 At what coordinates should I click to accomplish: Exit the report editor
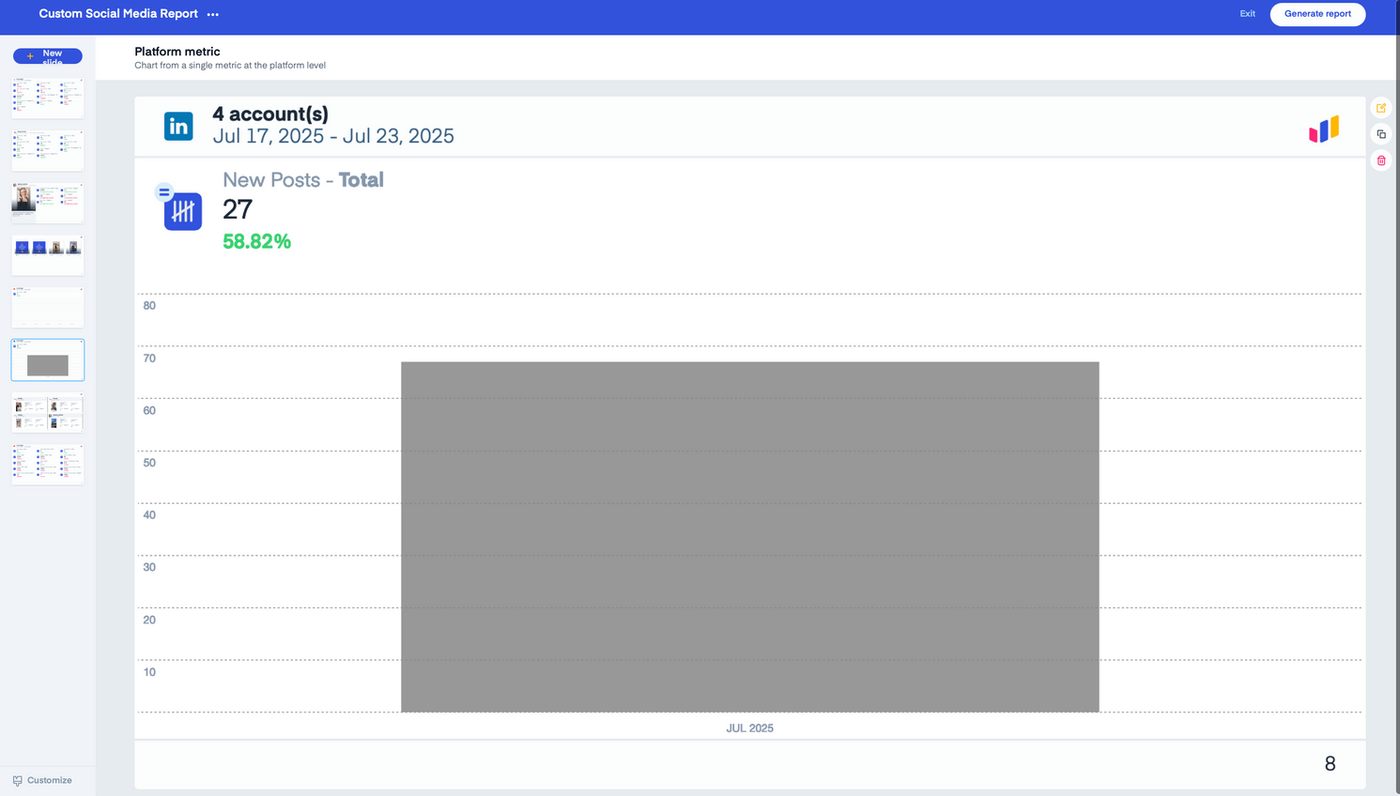tap(1247, 14)
